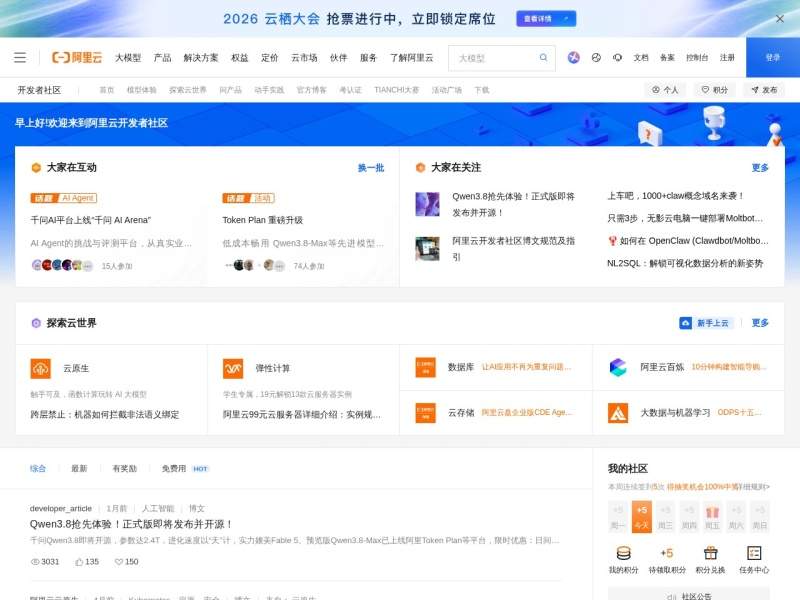This screenshot has height=600, width=800.
Task: Click 换一批 to refresh topics
Action: click(x=371, y=168)
